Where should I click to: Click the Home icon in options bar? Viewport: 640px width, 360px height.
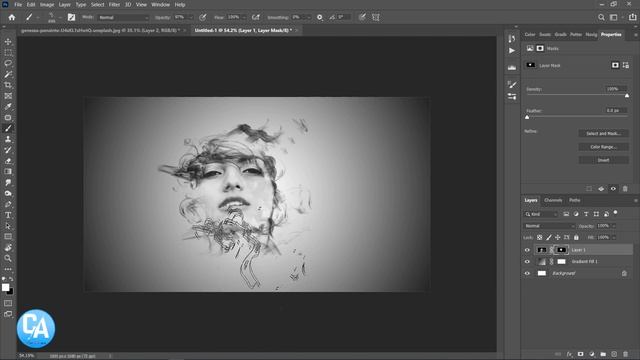[12, 17]
